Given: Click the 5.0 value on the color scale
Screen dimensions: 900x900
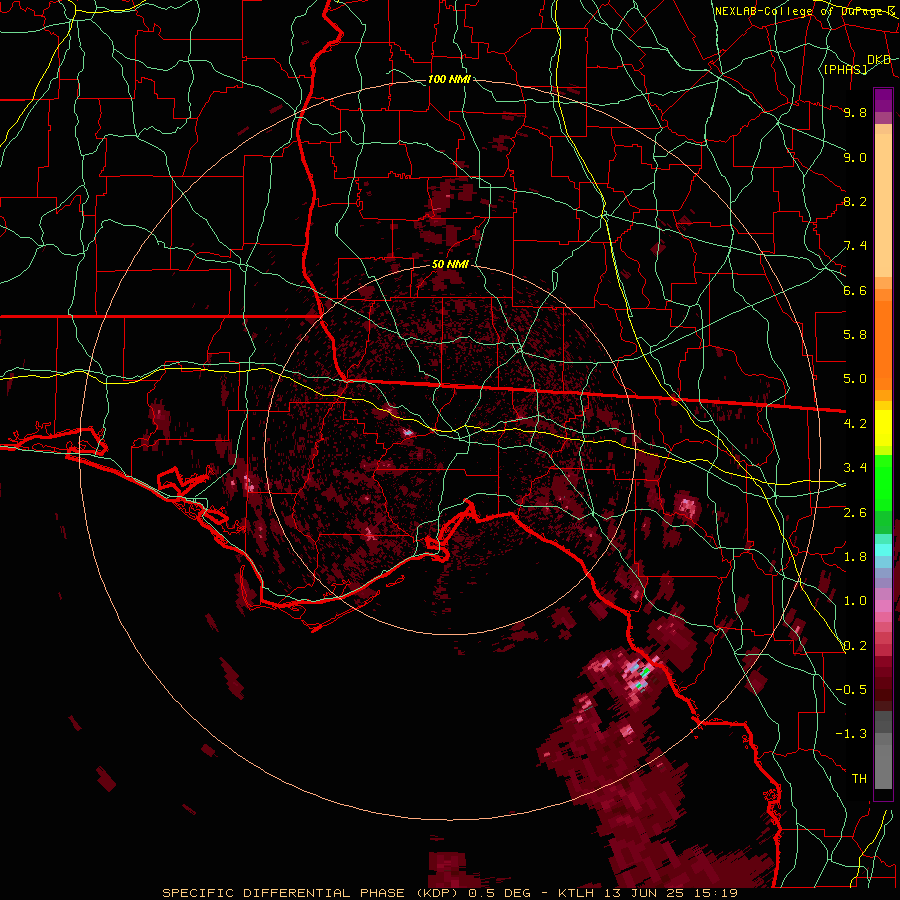Looking at the screenshot, I should pyautogui.click(x=855, y=379).
